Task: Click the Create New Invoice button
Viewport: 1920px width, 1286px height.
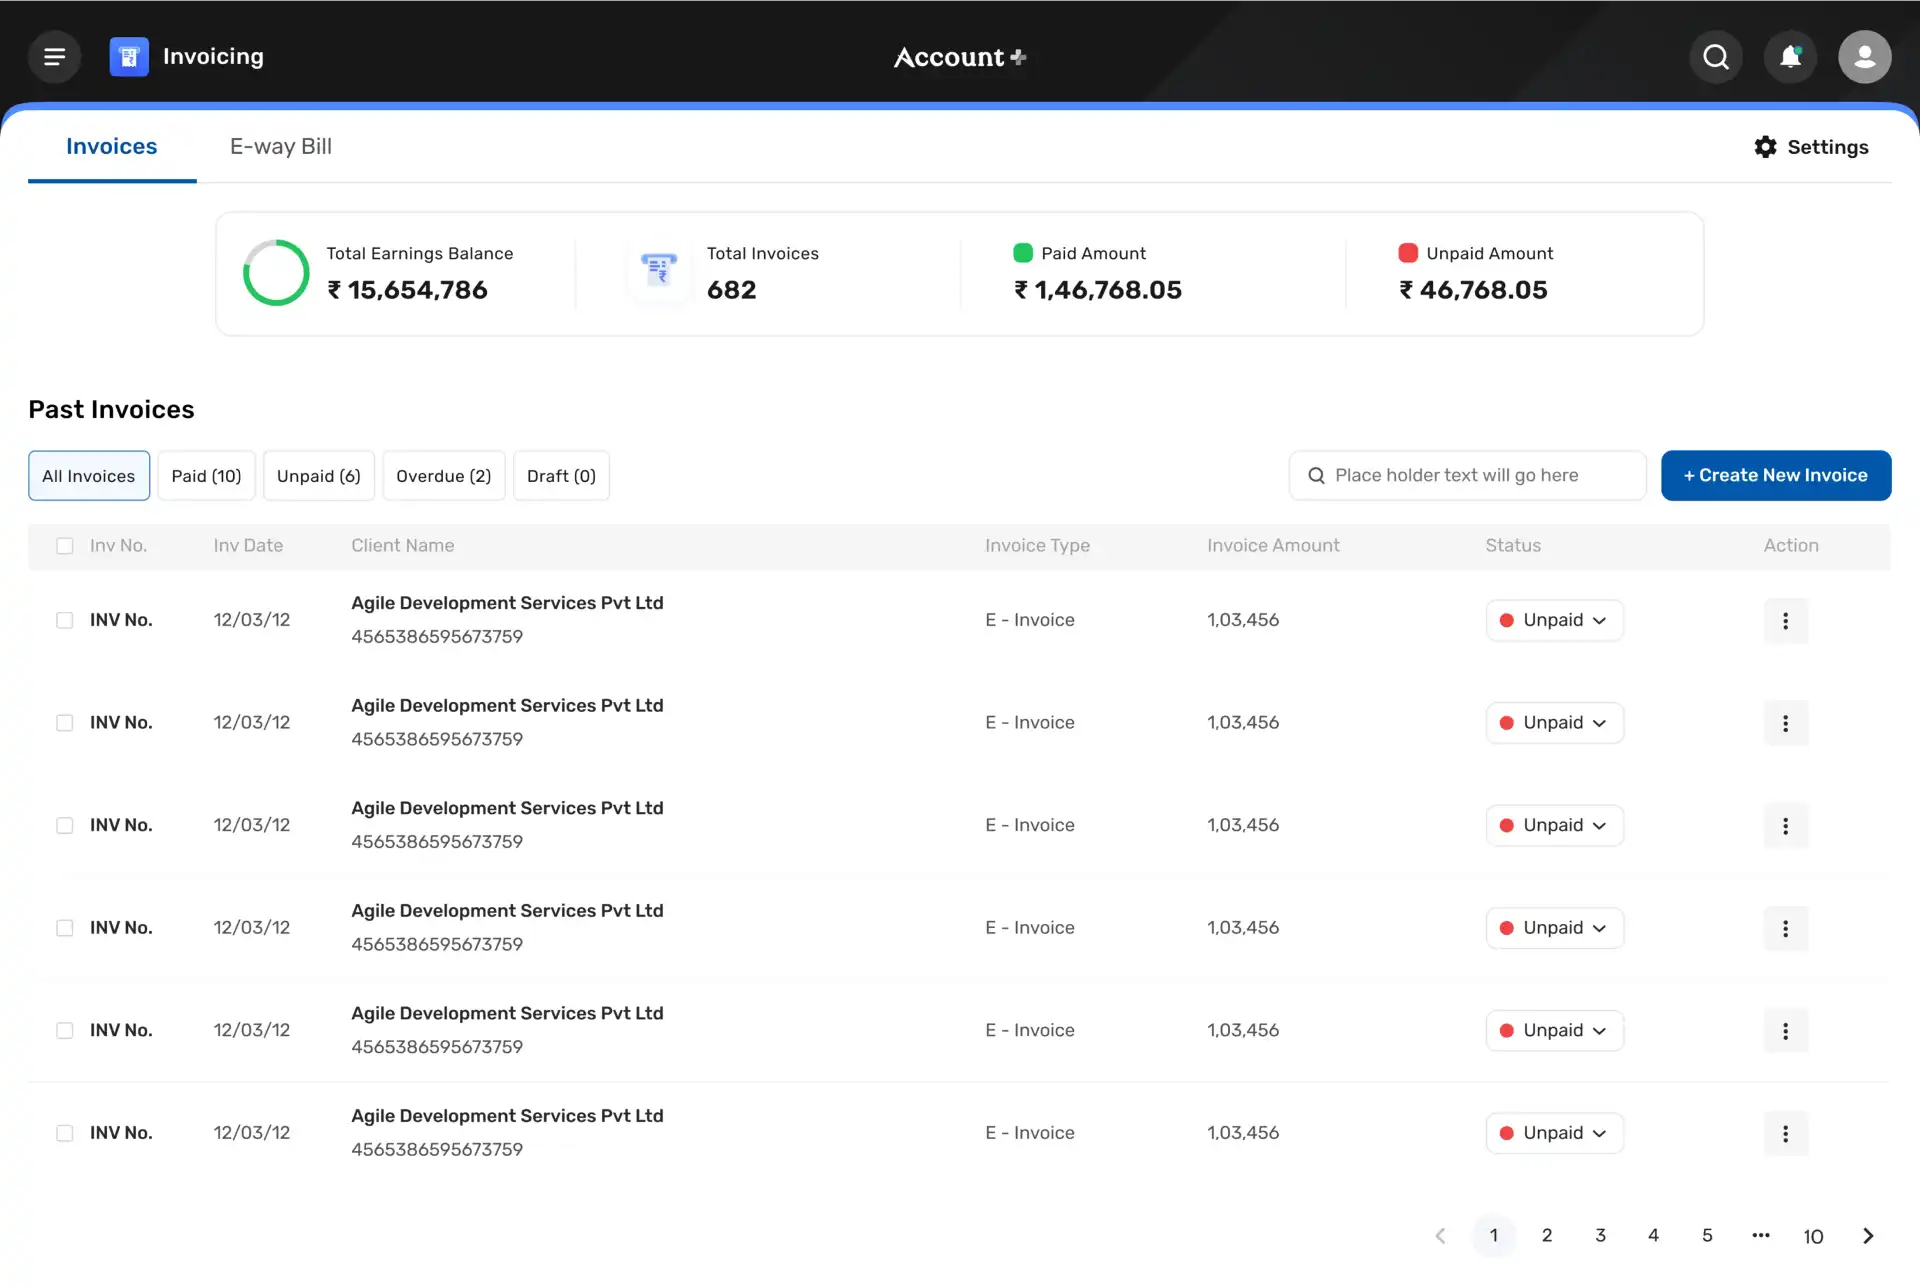Action: (x=1776, y=476)
